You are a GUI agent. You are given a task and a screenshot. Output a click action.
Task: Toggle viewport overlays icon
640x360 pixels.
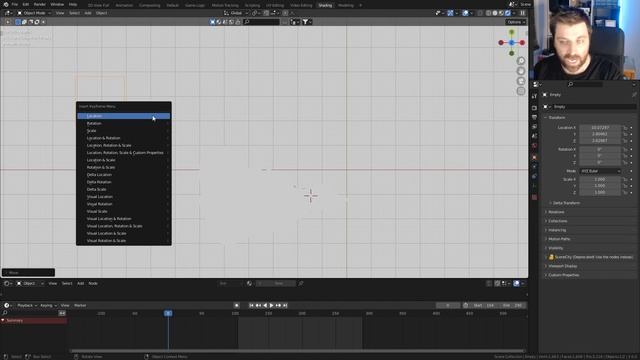[465, 13]
